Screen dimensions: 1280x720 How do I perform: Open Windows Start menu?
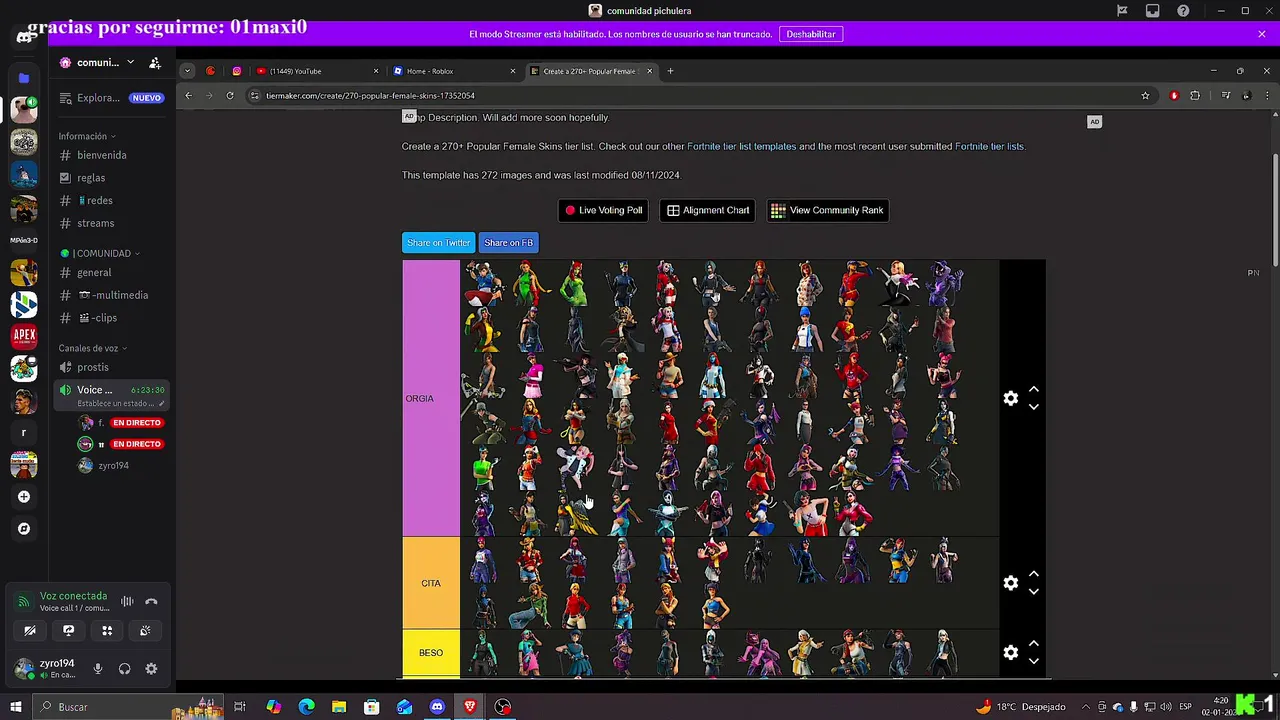(x=16, y=707)
